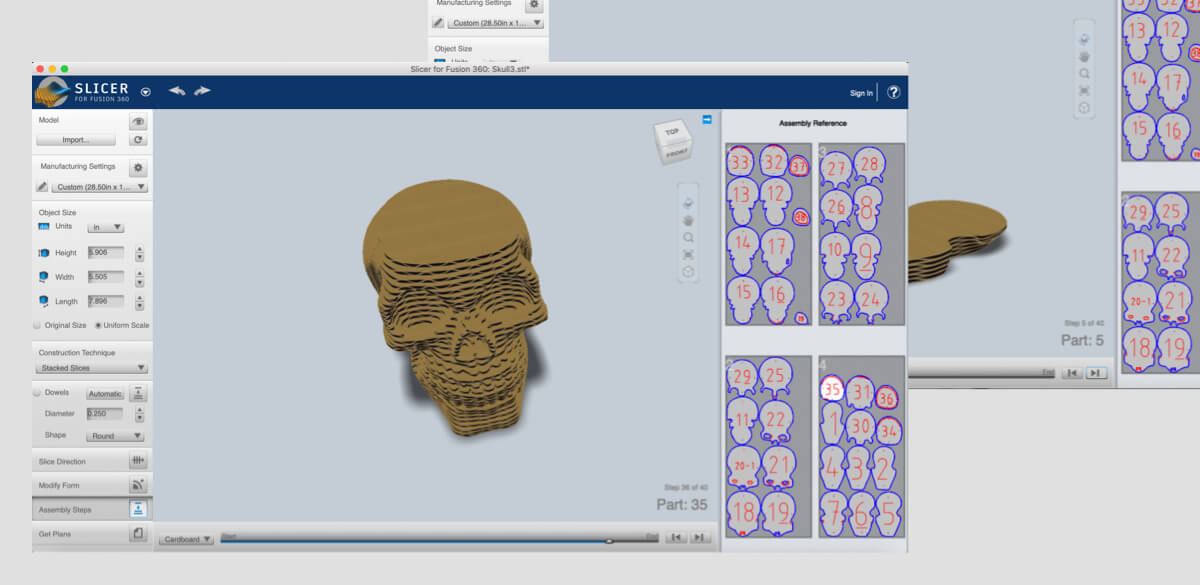Click the Redo arrow in the header
This screenshot has width=1200, height=585.
(202, 91)
